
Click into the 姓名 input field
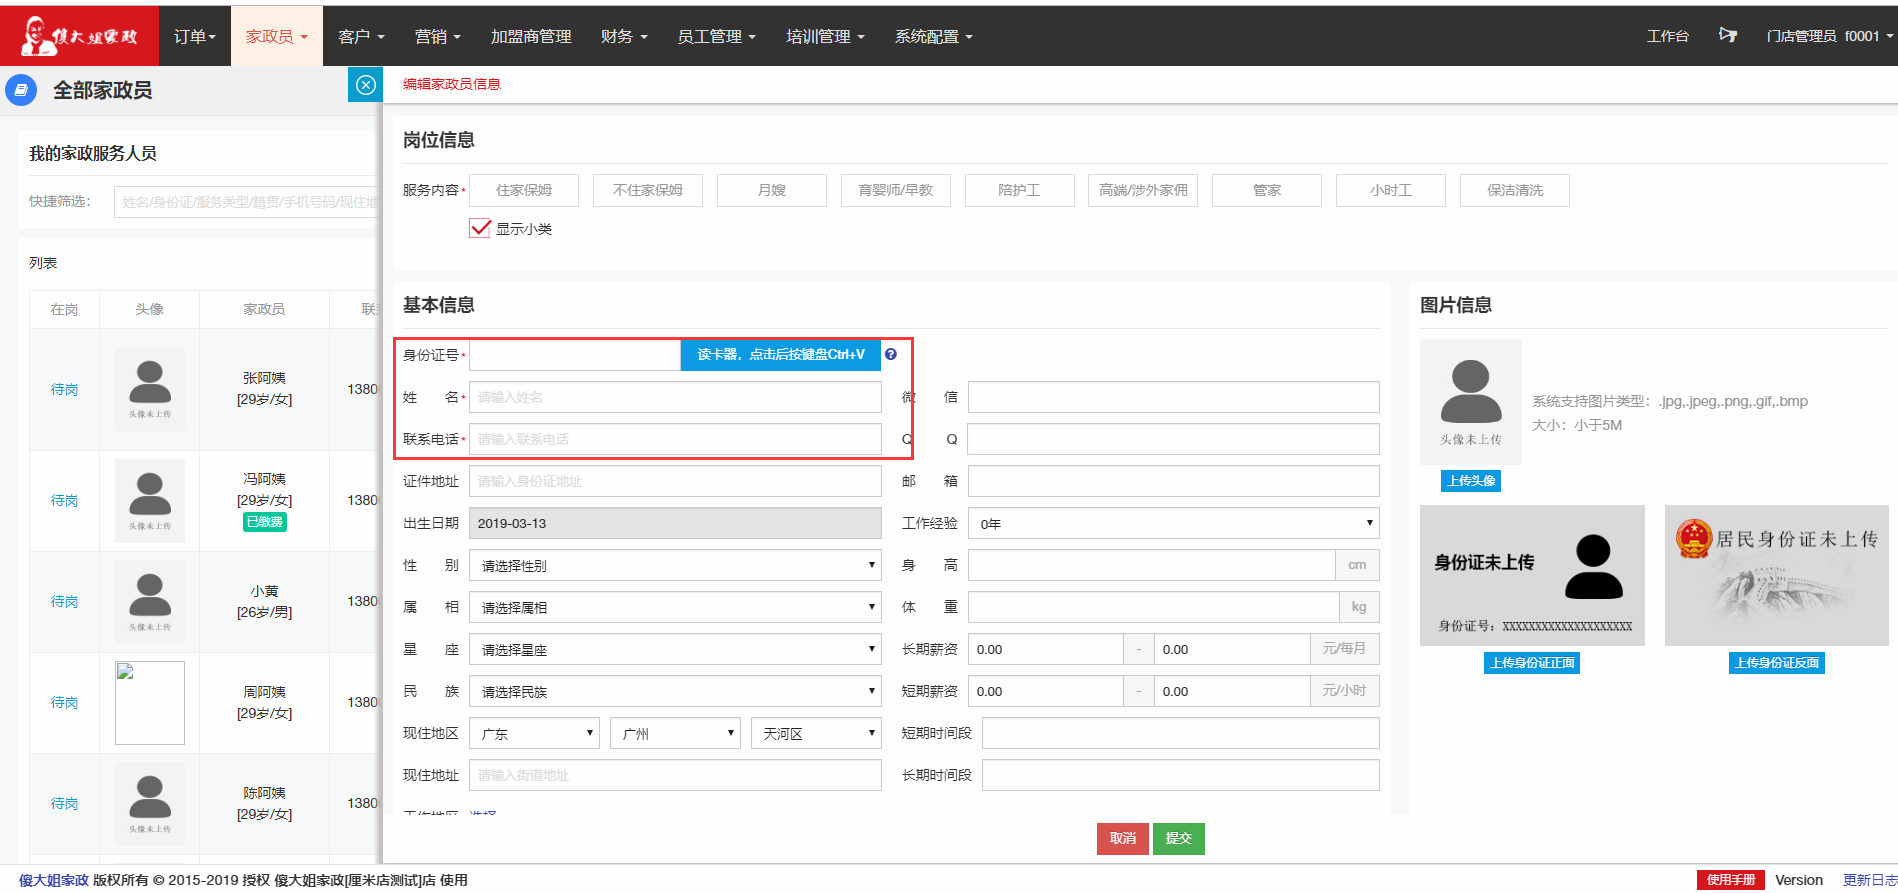tap(675, 397)
